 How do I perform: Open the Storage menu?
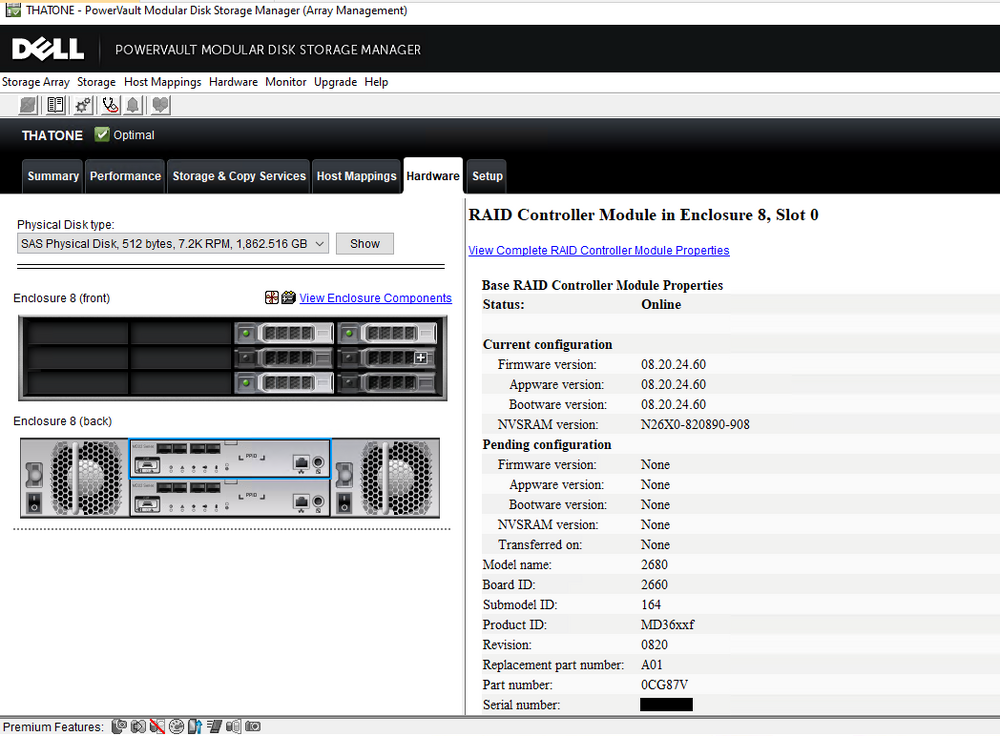[96, 82]
